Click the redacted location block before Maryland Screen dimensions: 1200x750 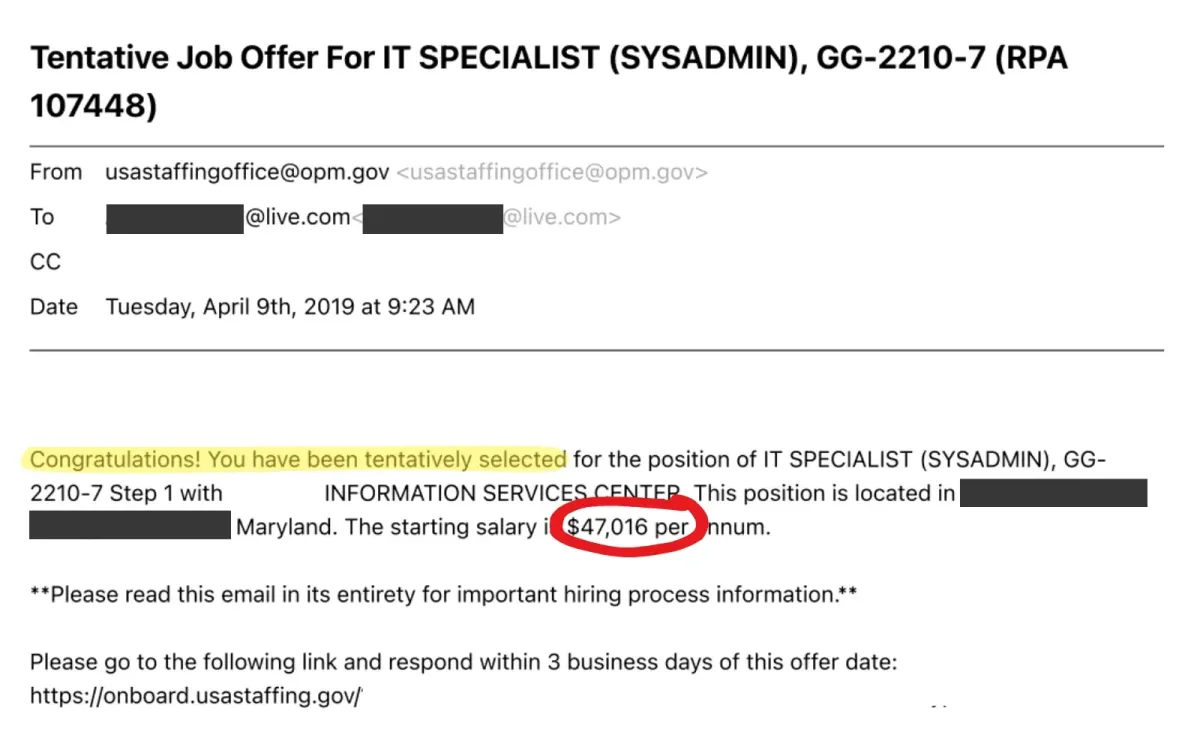point(130,526)
